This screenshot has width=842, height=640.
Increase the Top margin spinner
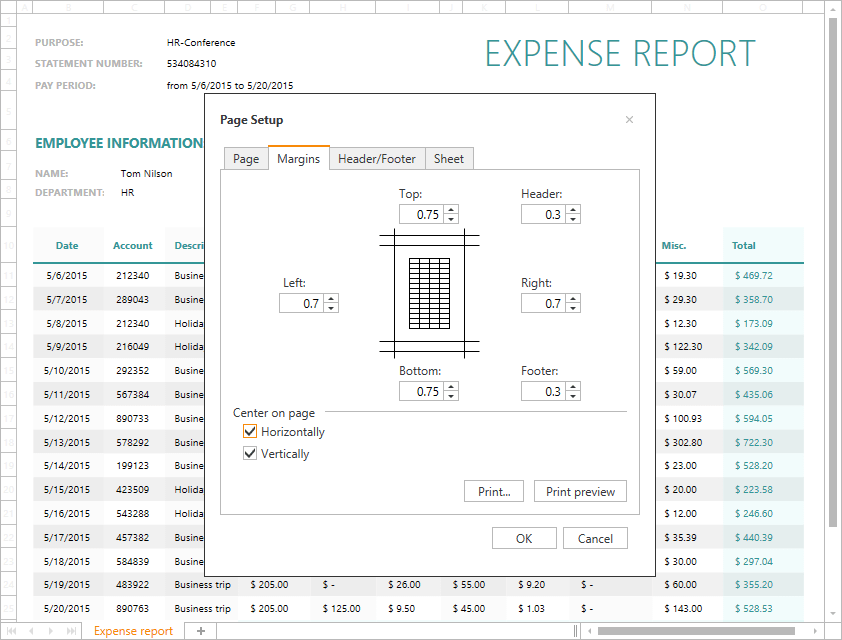click(x=451, y=210)
